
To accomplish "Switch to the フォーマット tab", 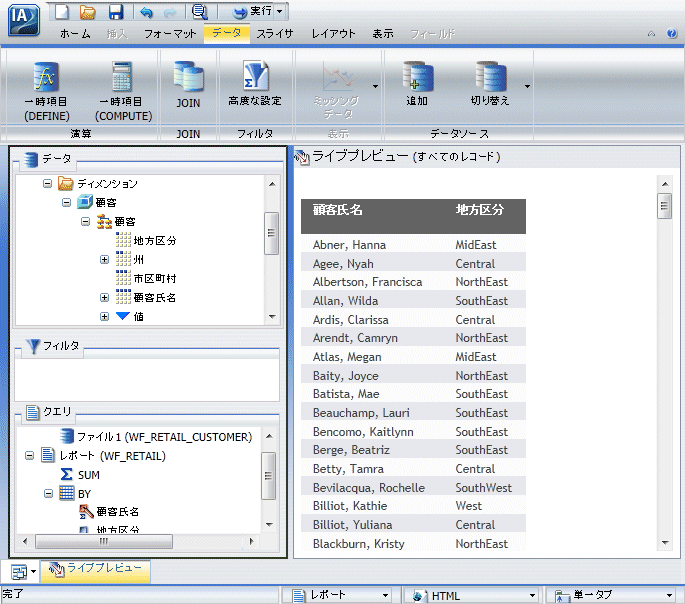I will point(170,34).
